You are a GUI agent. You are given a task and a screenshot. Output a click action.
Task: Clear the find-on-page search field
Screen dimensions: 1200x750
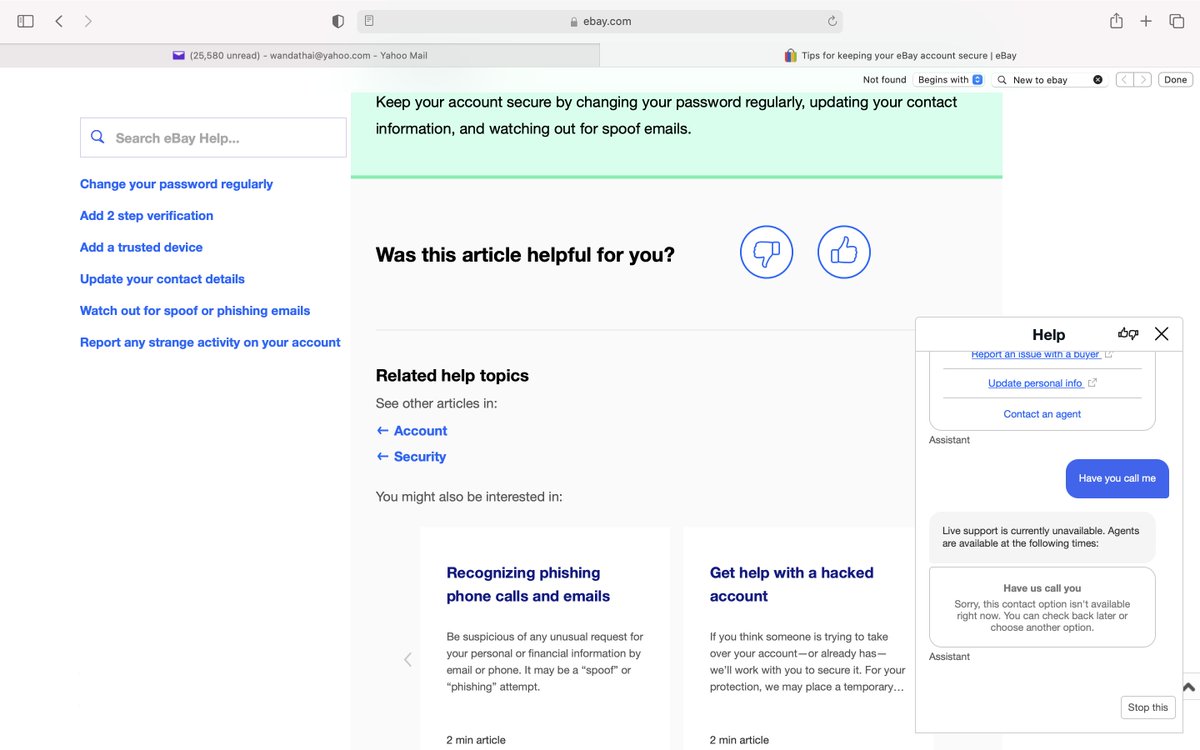coord(1098,80)
